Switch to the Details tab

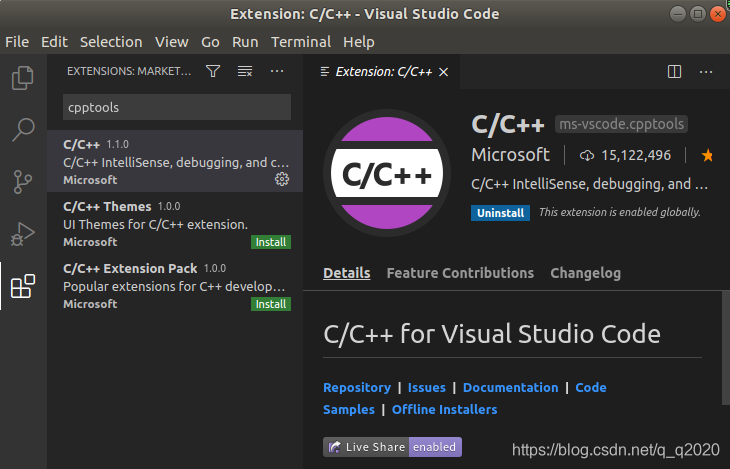[346, 273]
